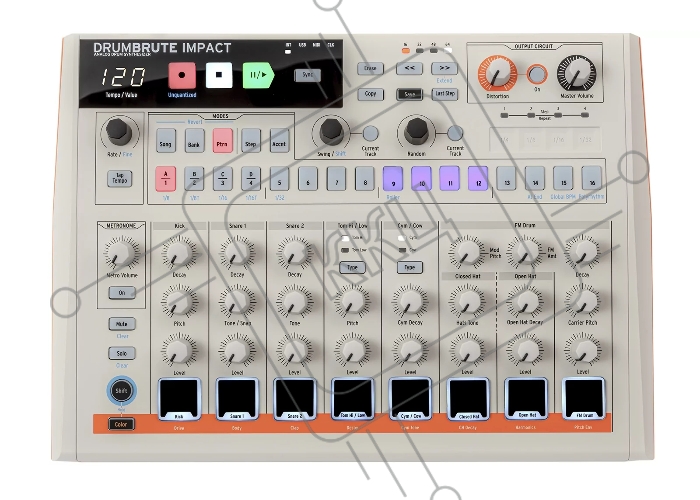Click the Open Hat Decay knob
The image size is (700, 500).
click(525, 301)
